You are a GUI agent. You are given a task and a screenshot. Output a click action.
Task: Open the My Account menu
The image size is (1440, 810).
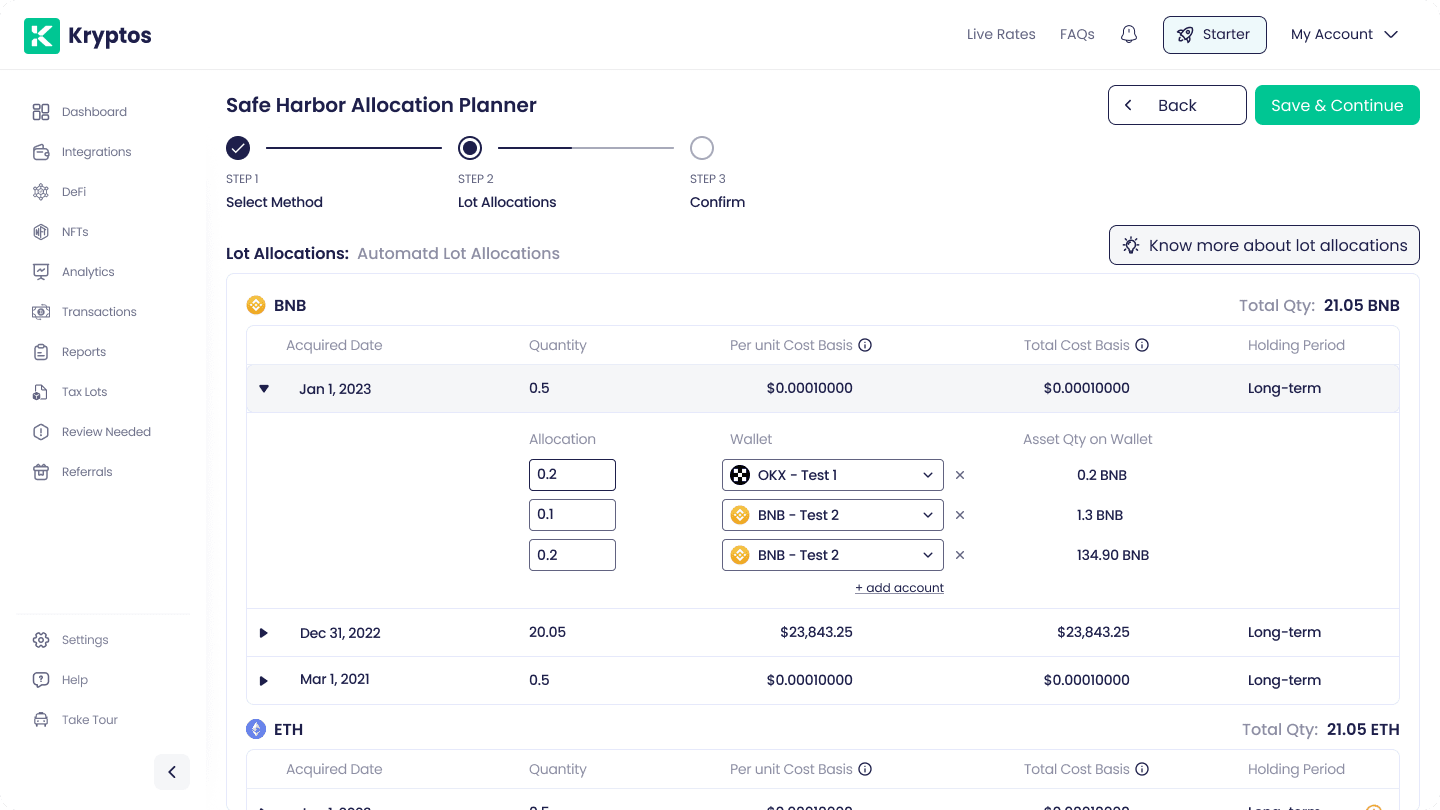(x=1344, y=35)
